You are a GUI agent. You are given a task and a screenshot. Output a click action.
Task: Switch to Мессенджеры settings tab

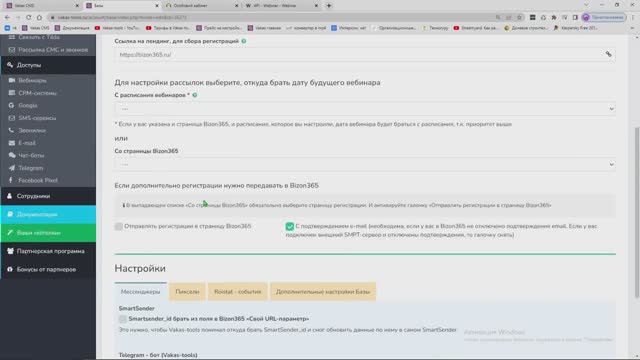tap(140, 291)
